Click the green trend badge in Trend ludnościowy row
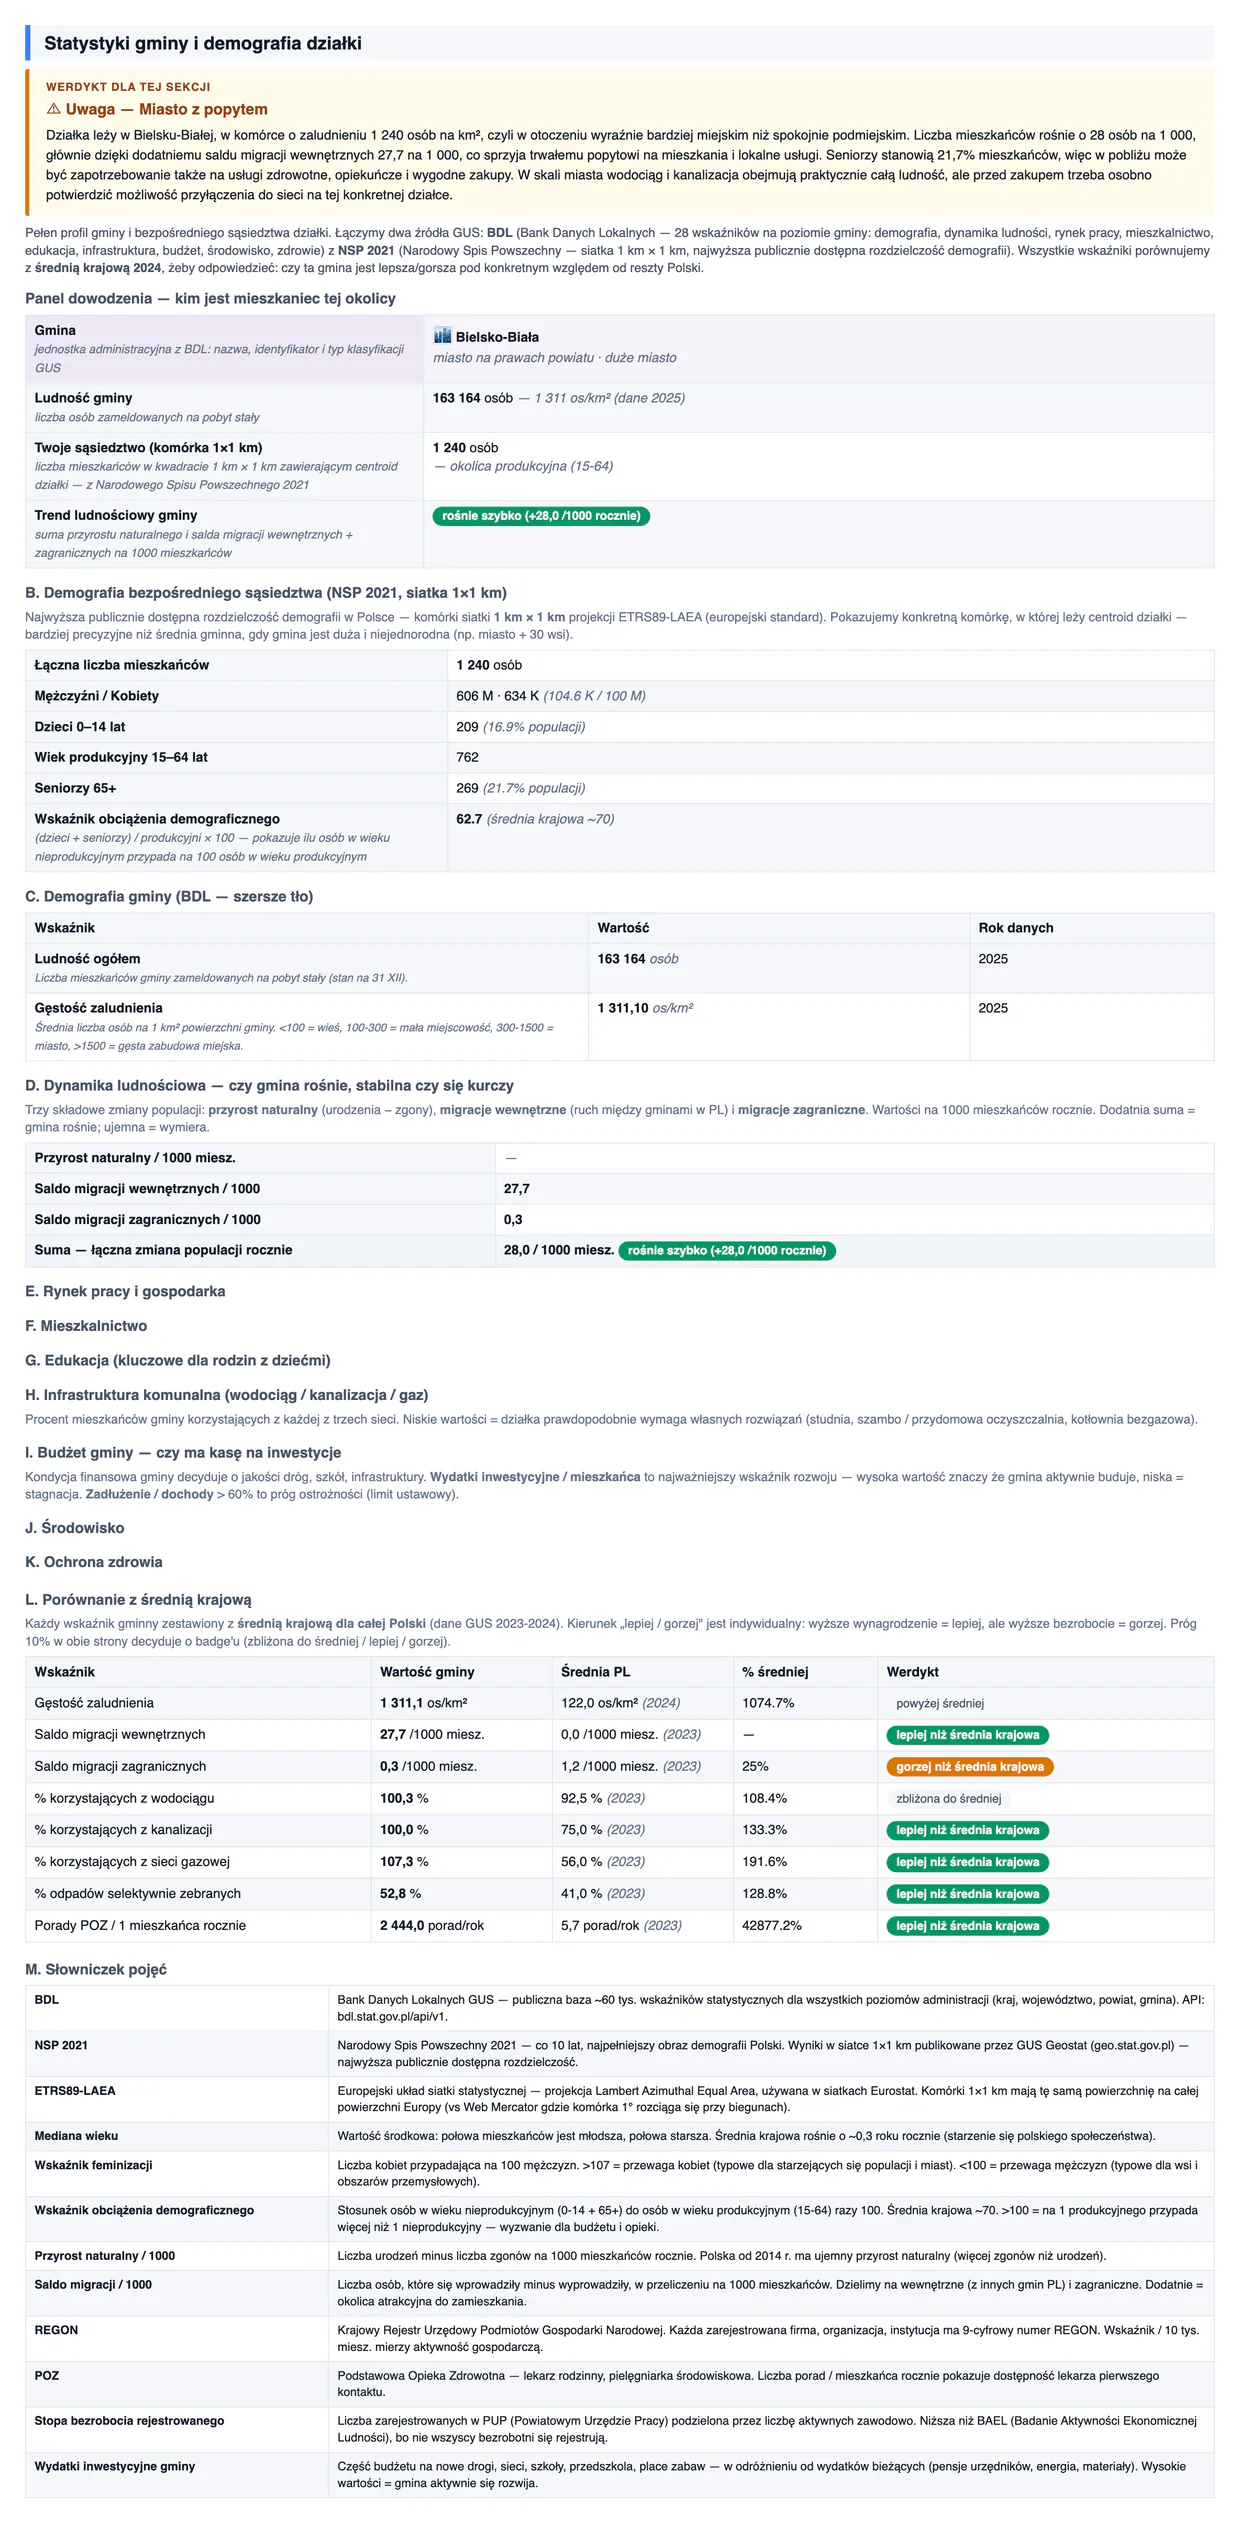This screenshot has height=2523, width=1240. [541, 516]
